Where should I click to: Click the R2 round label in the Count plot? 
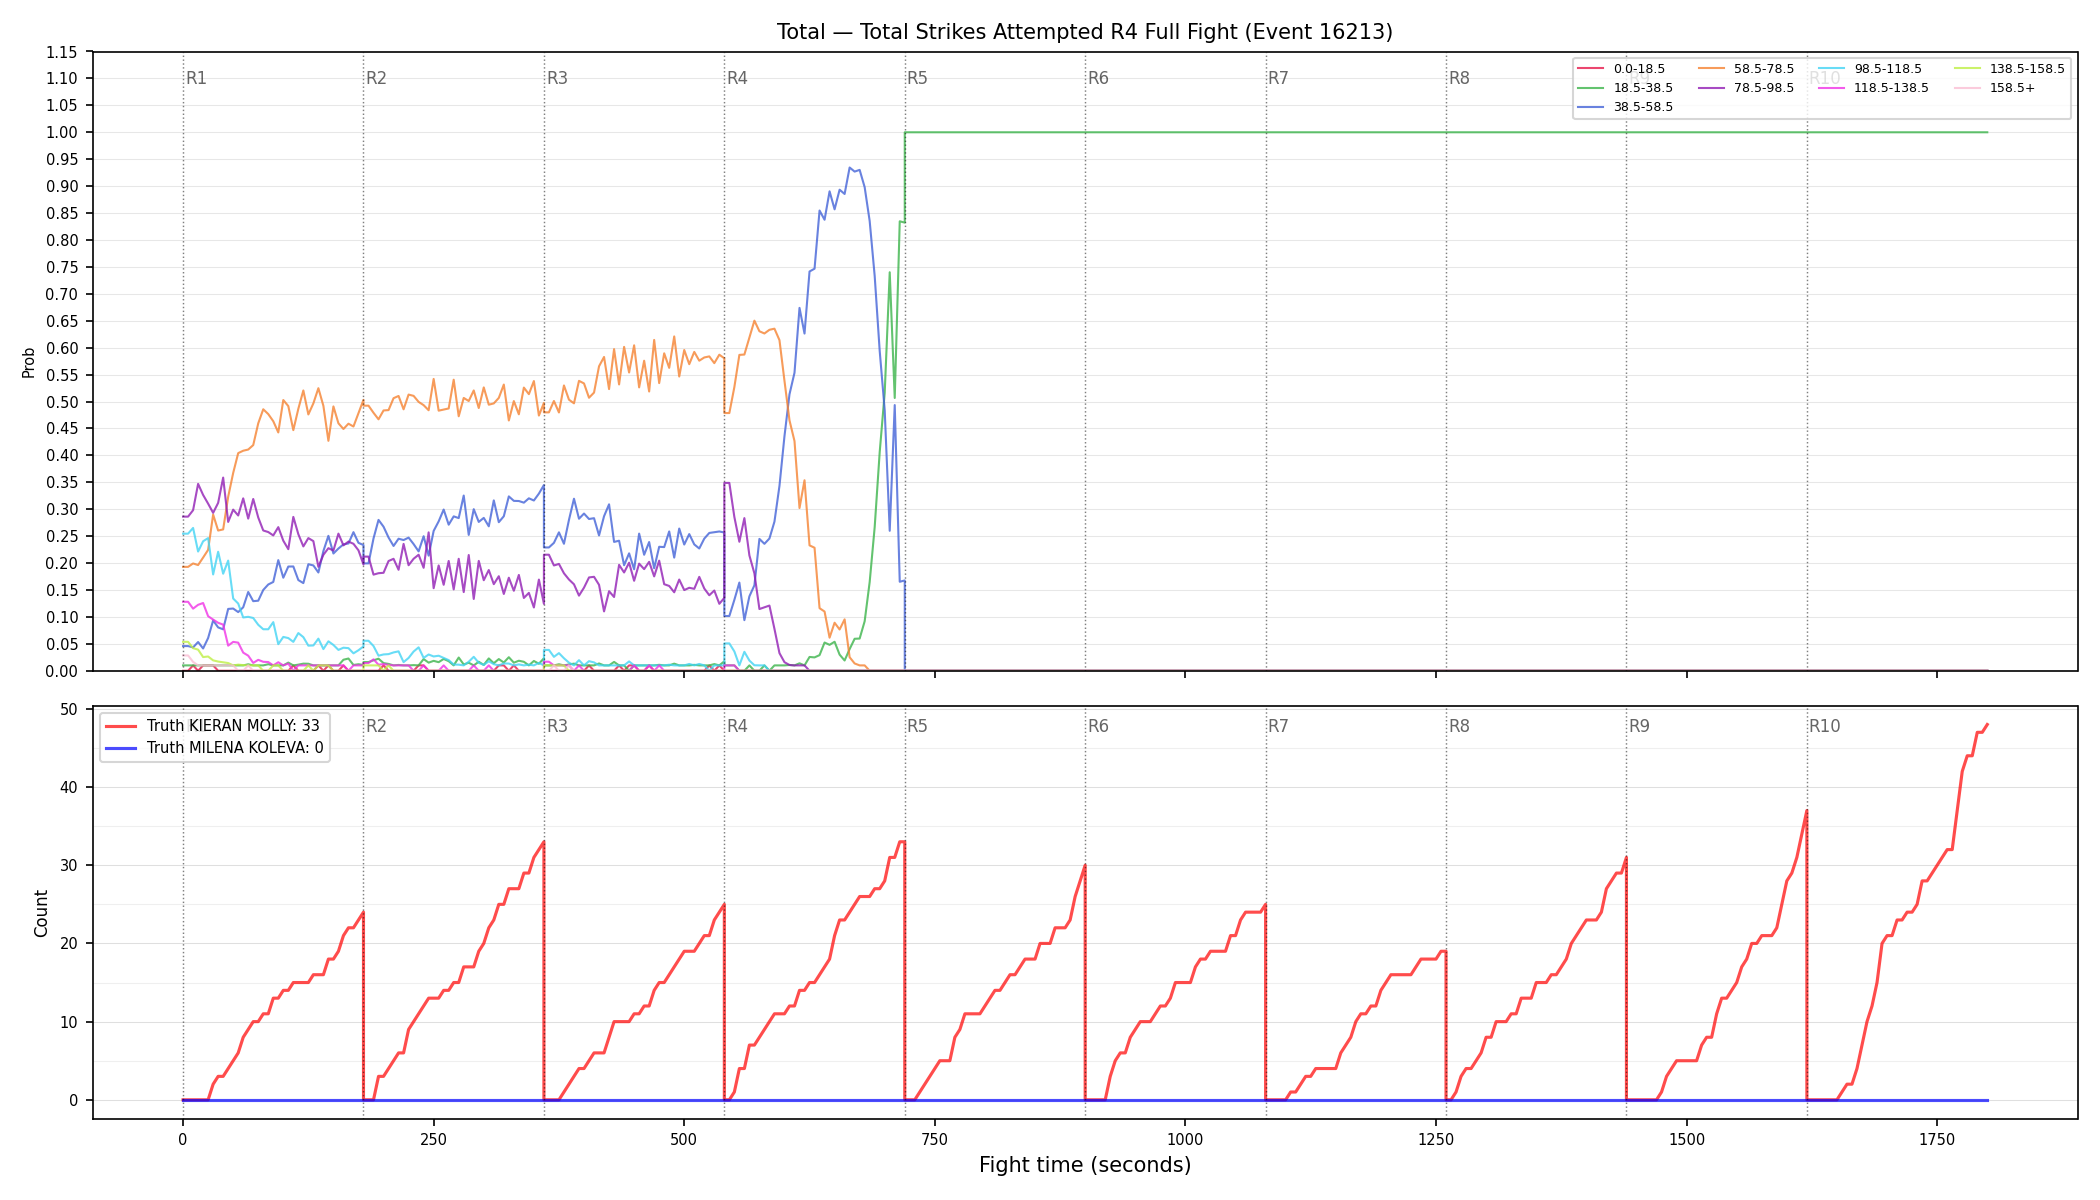376,726
